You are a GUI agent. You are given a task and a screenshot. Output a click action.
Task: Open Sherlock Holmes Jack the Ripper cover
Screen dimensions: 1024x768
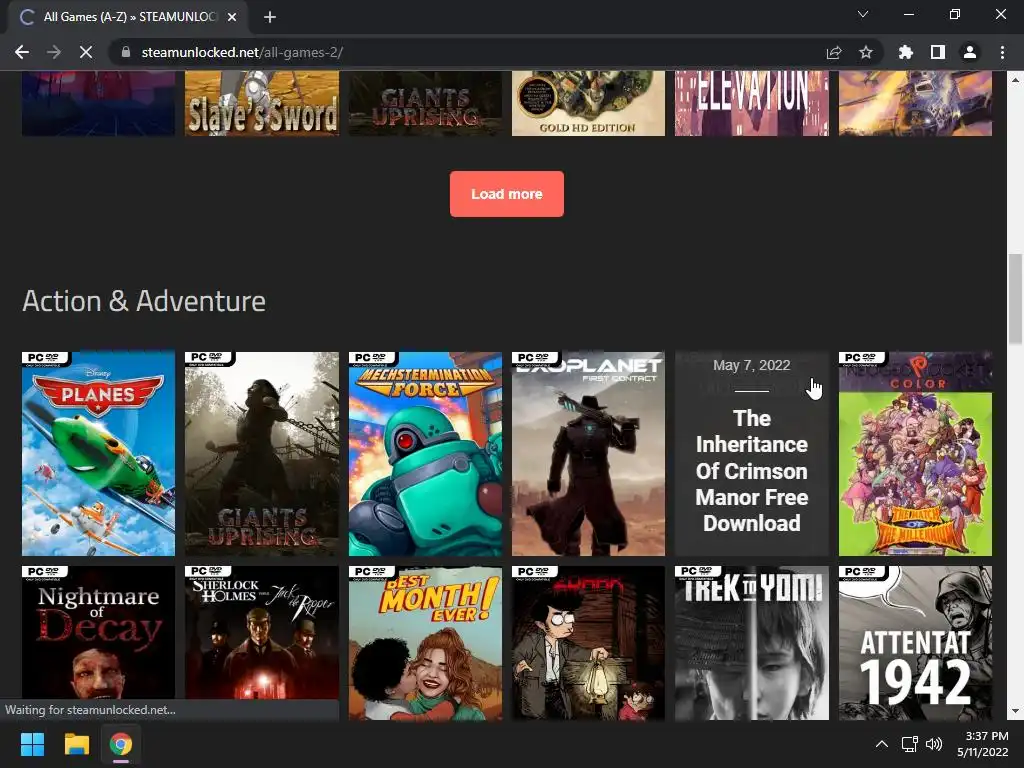pyautogui.click(x=262, y=643)
